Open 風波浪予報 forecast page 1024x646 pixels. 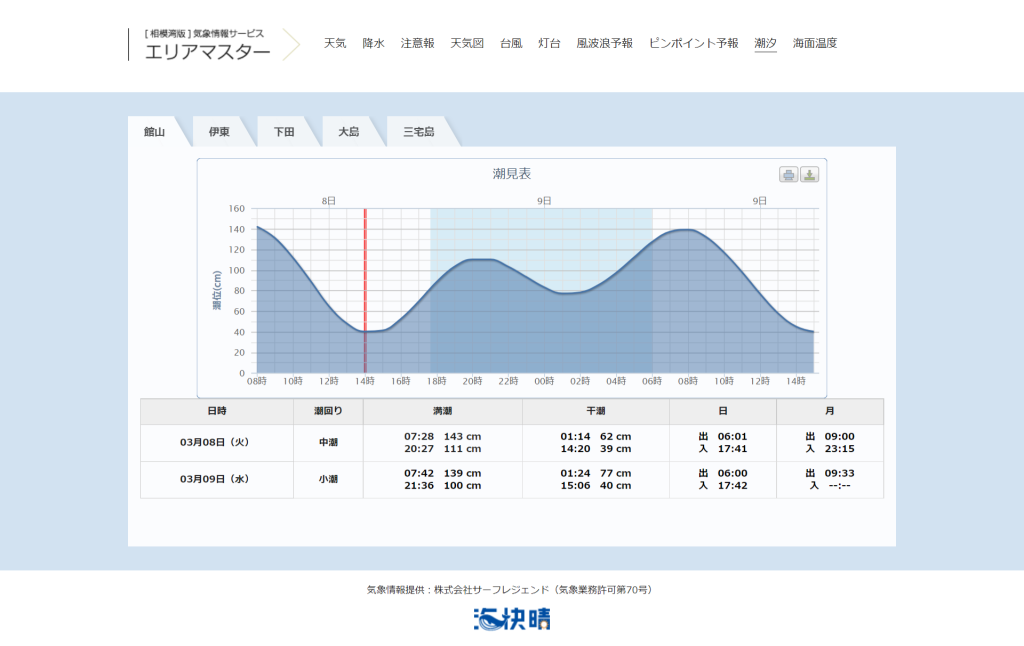pyautogui.click(x=604, y=44)
